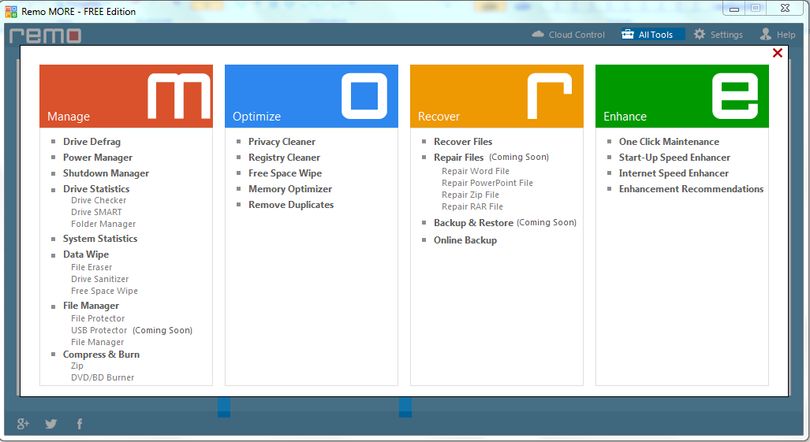Choose File Eraser under Data Wipe
Screen dimensions: 810x442
[91, 267]
